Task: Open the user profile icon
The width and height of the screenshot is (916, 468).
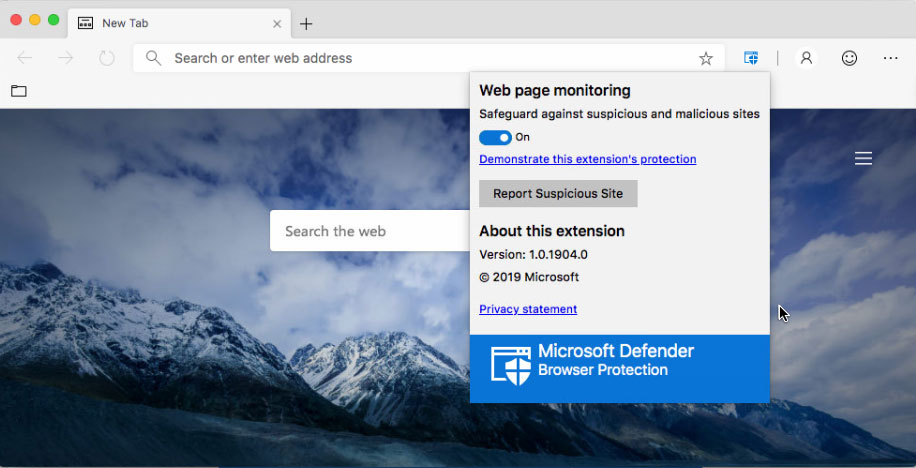Action: point(806,58)
